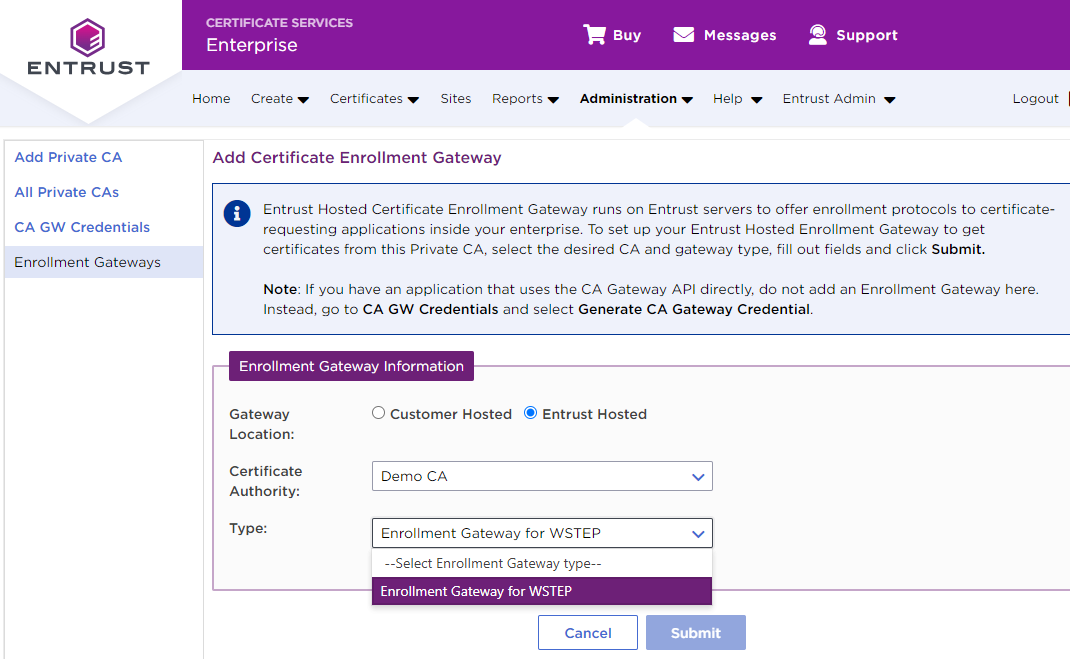Image resolution: width=1070 pixels, height=659 pixels.
Task: Choose Enrollment Gateway for WSTEP option
Action: point(541,591)
